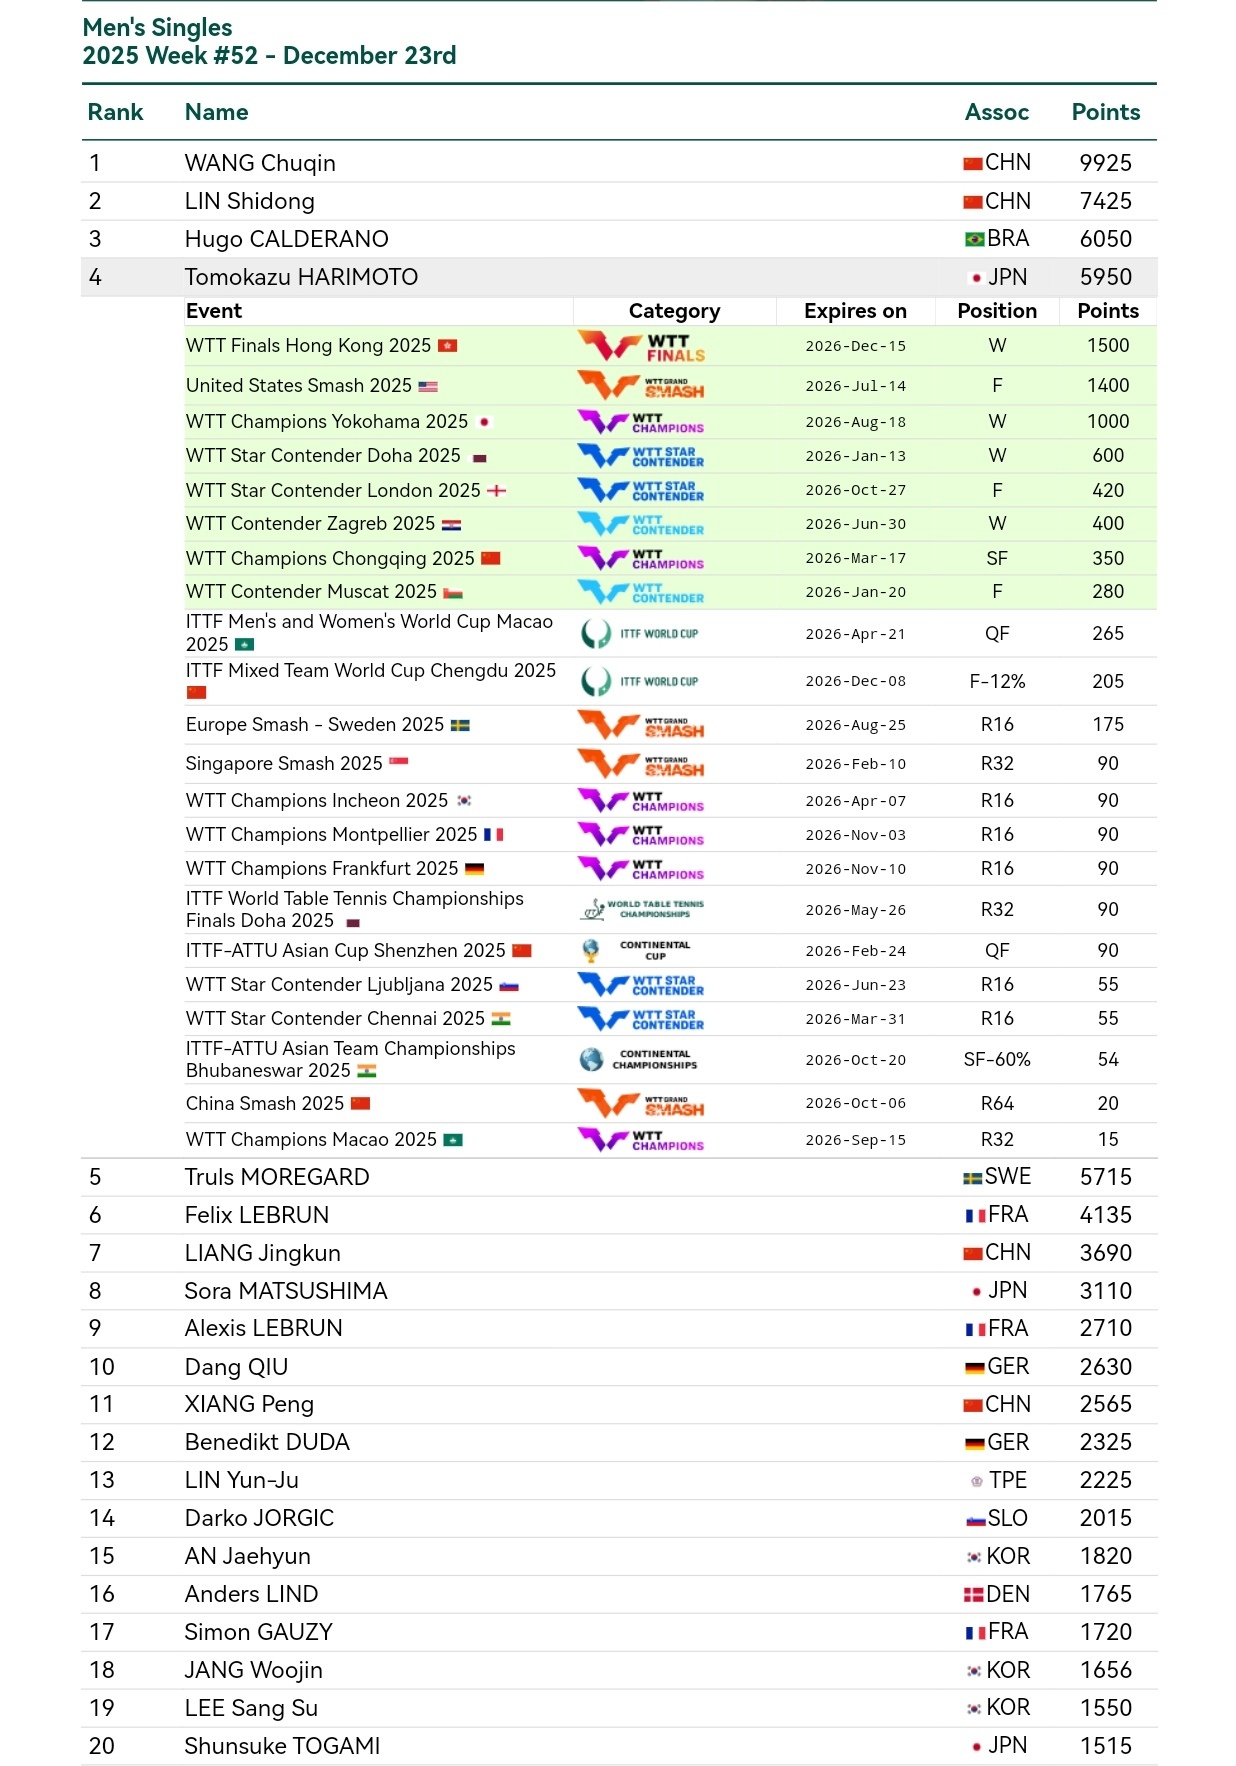Click the Champions logo in Macao 2025 row
Viewport: 1236px width, 1766px height.
pos(641,1140)
